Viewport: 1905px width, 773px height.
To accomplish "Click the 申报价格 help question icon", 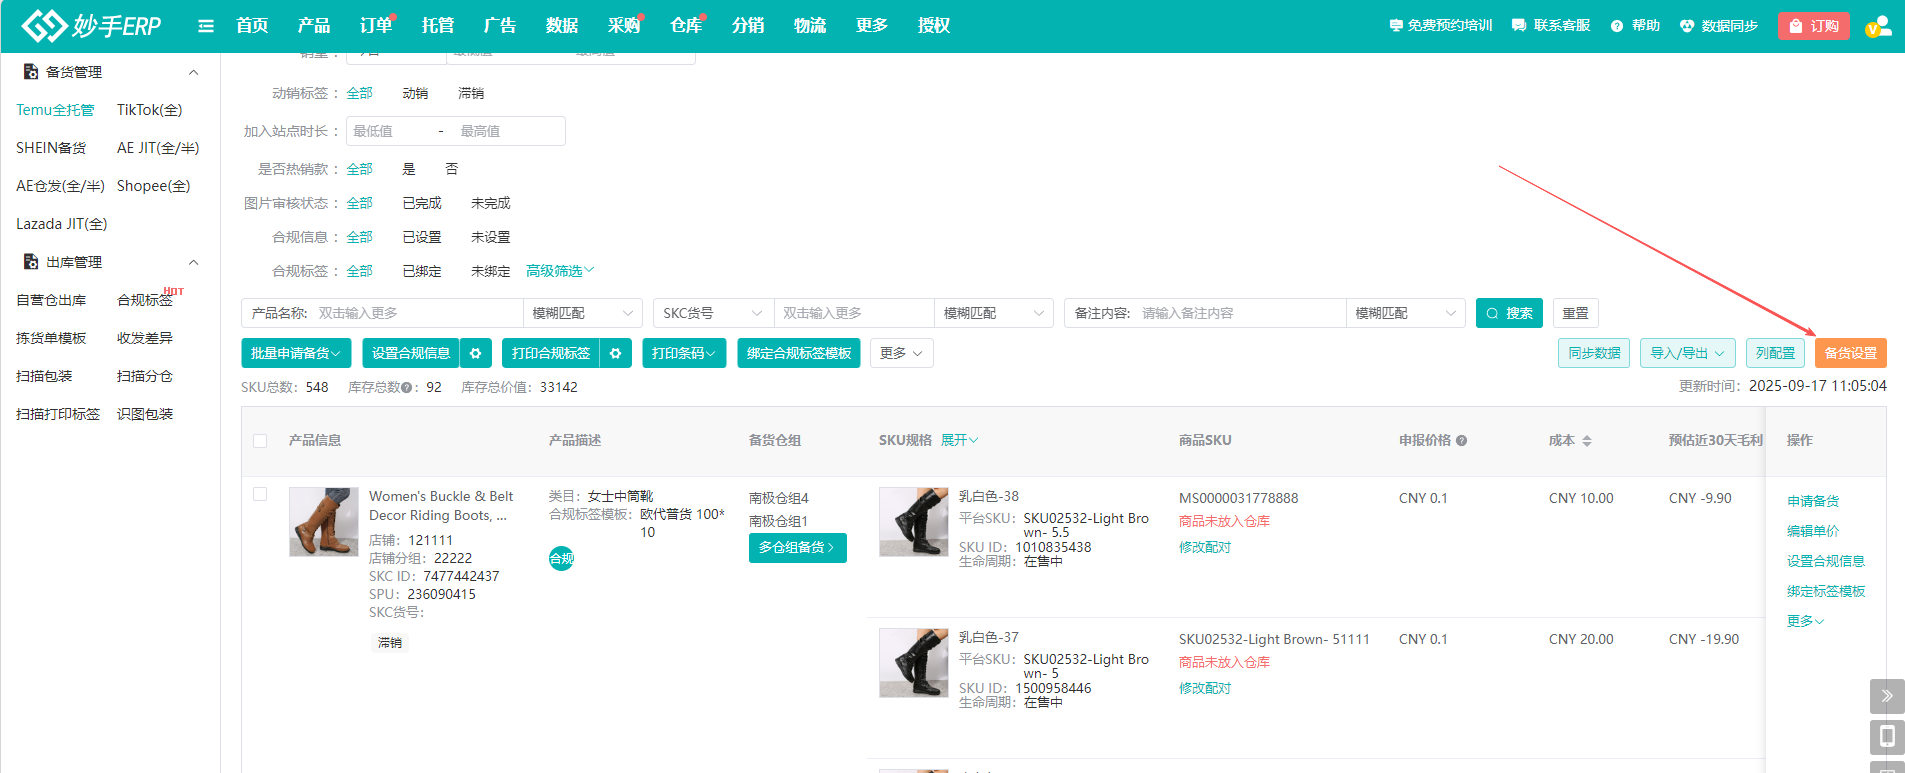I will [1462, 441].
